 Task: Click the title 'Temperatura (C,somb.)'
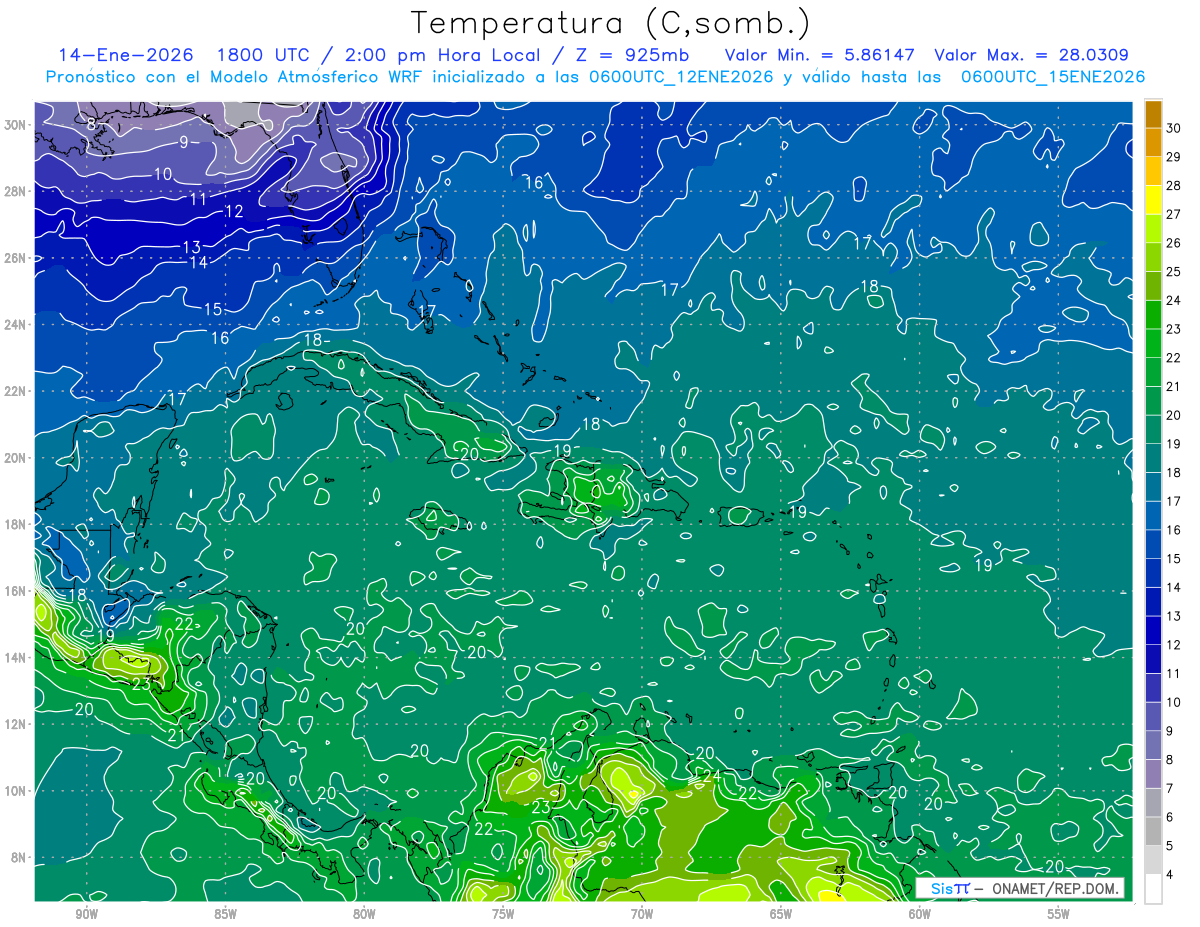pos(610,22)
